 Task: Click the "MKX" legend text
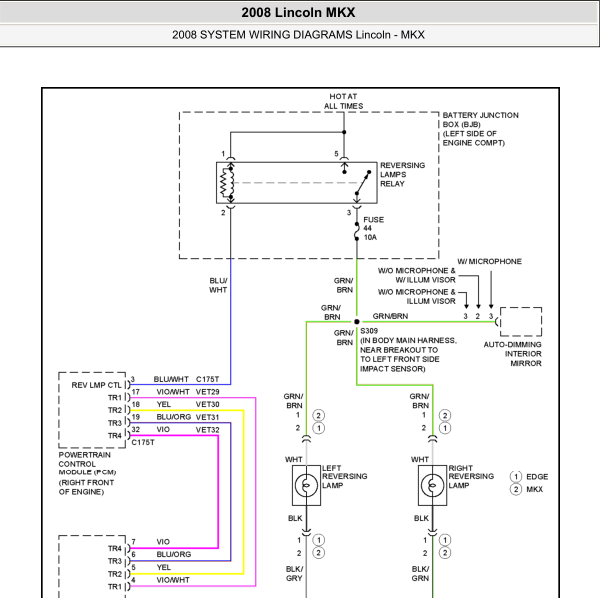point(535,489)
